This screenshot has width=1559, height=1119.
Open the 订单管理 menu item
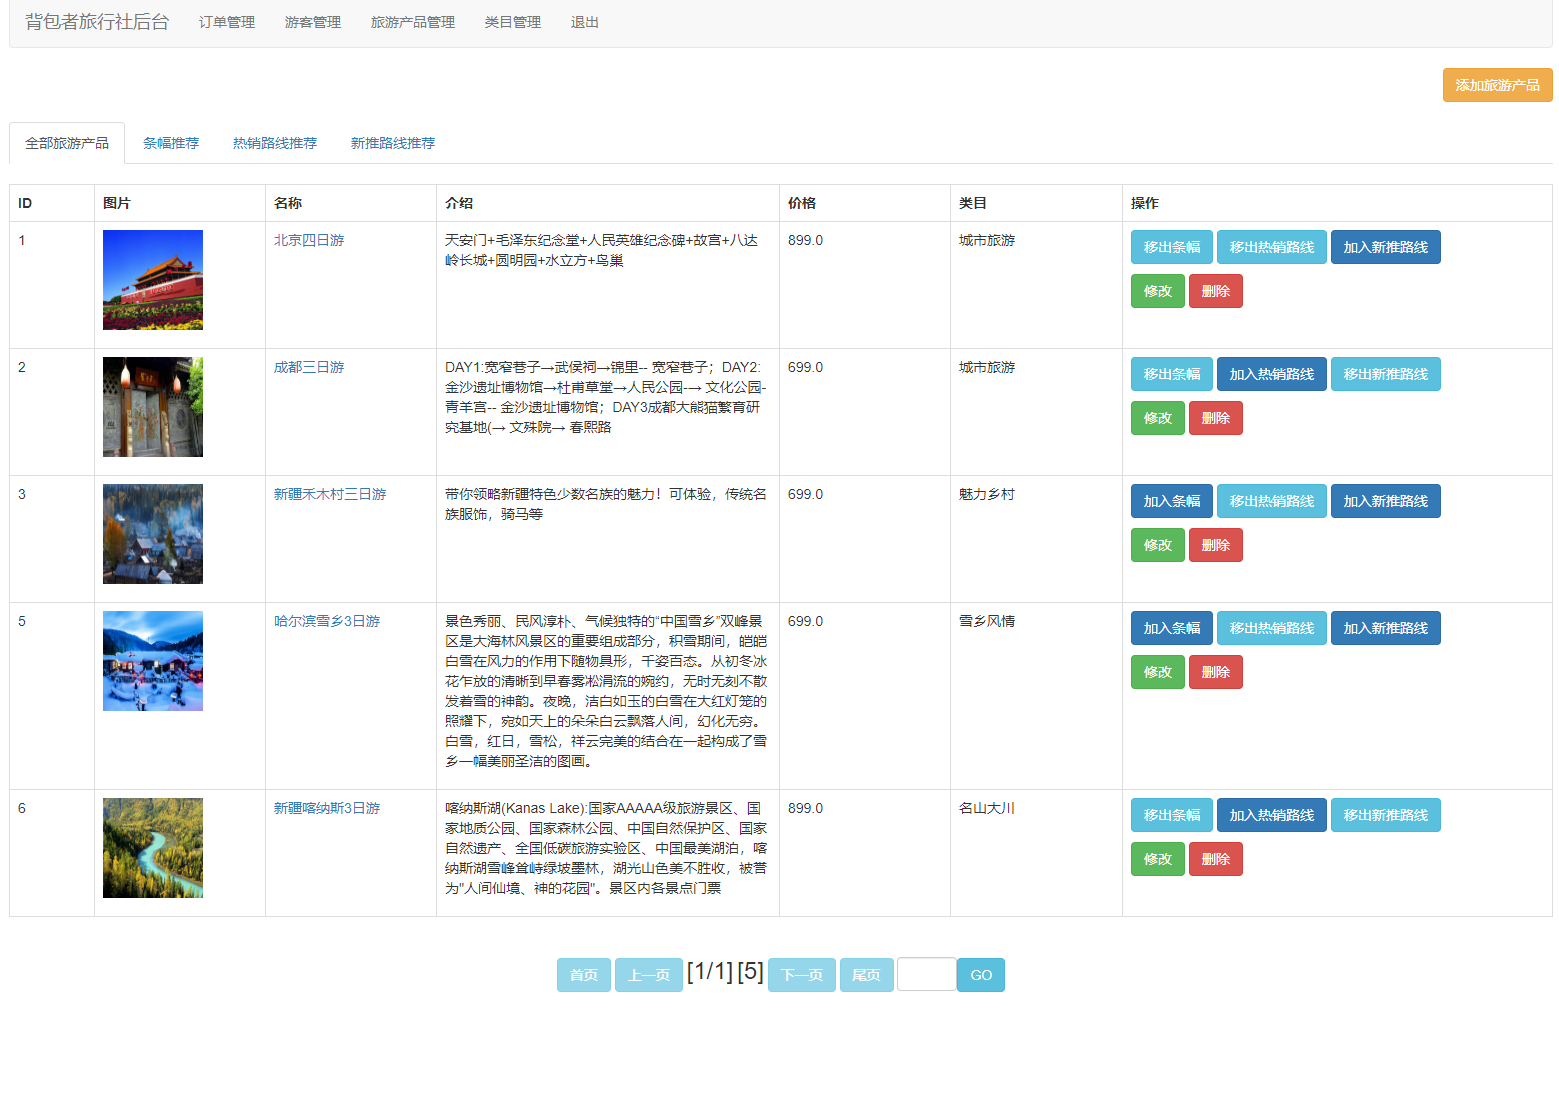pyautogui.click(x=226, y=22)
